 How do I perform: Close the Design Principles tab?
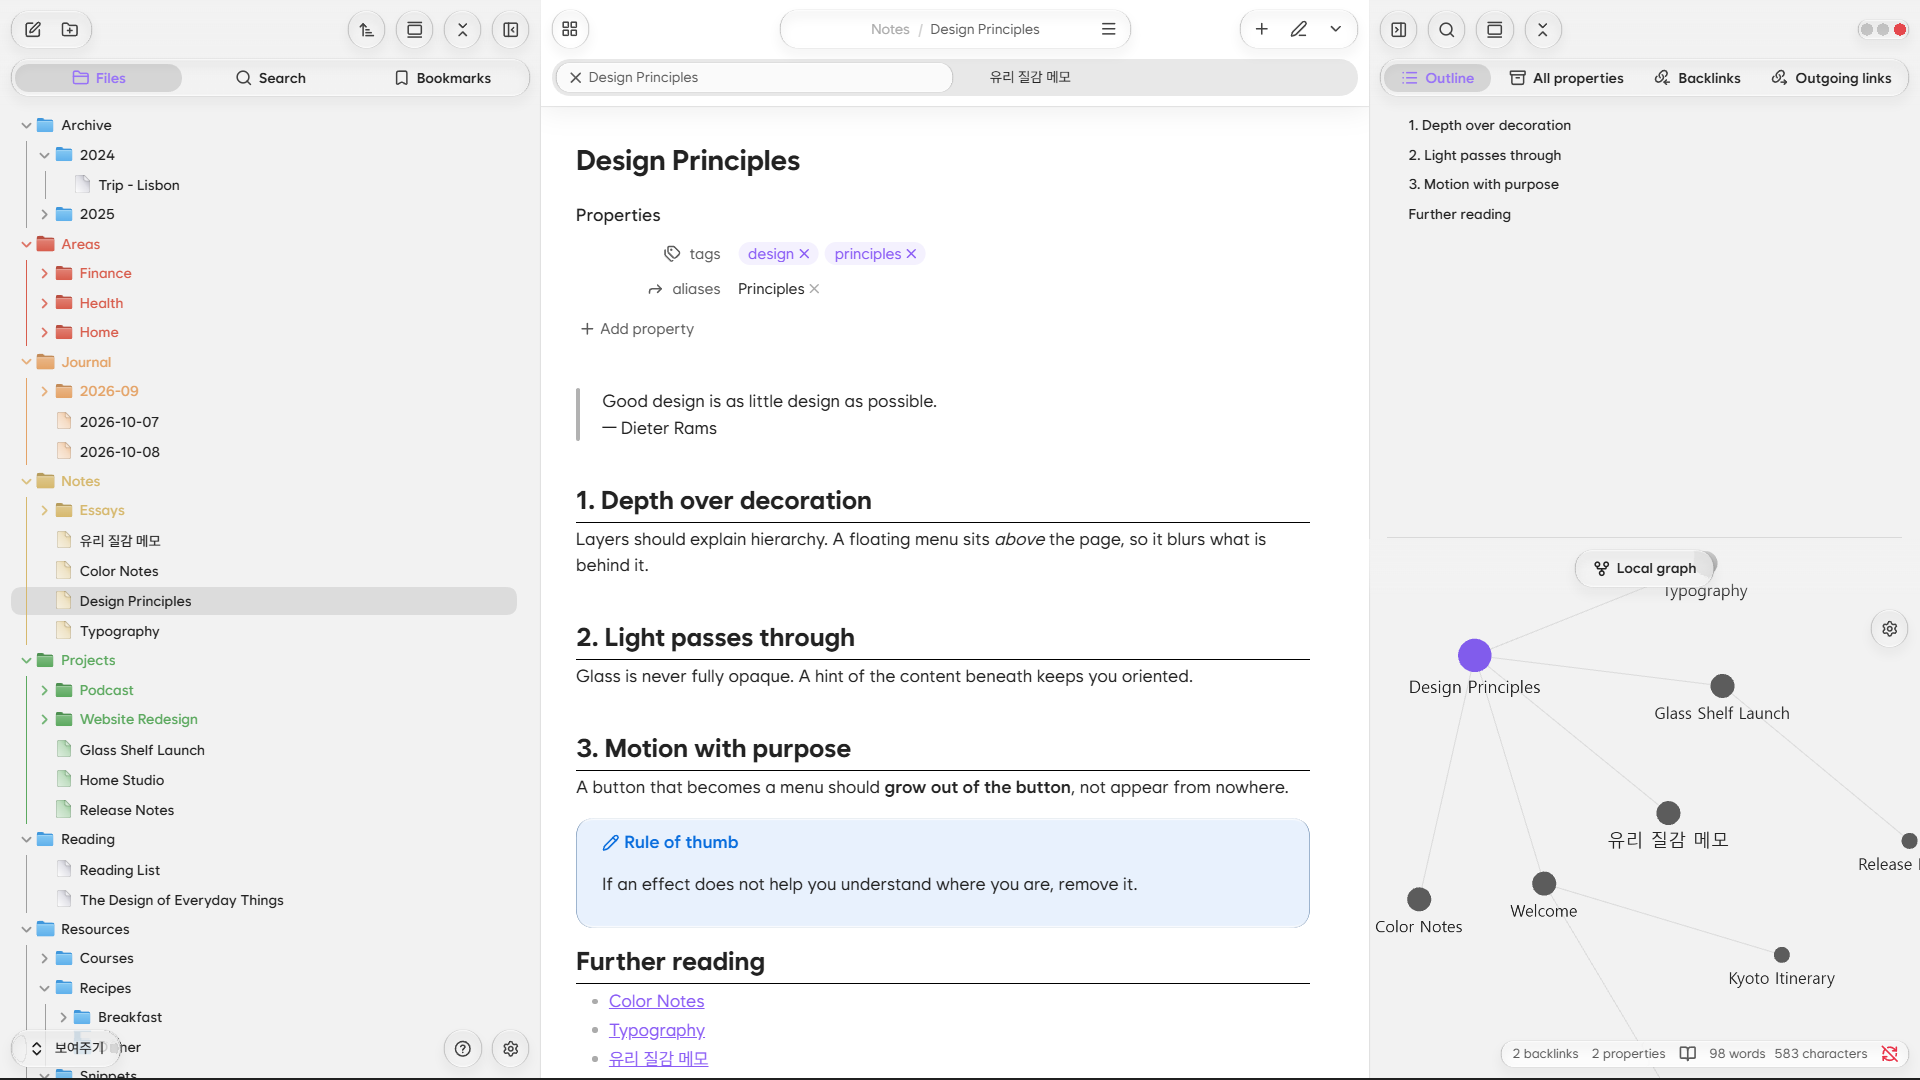coord(576,78)
